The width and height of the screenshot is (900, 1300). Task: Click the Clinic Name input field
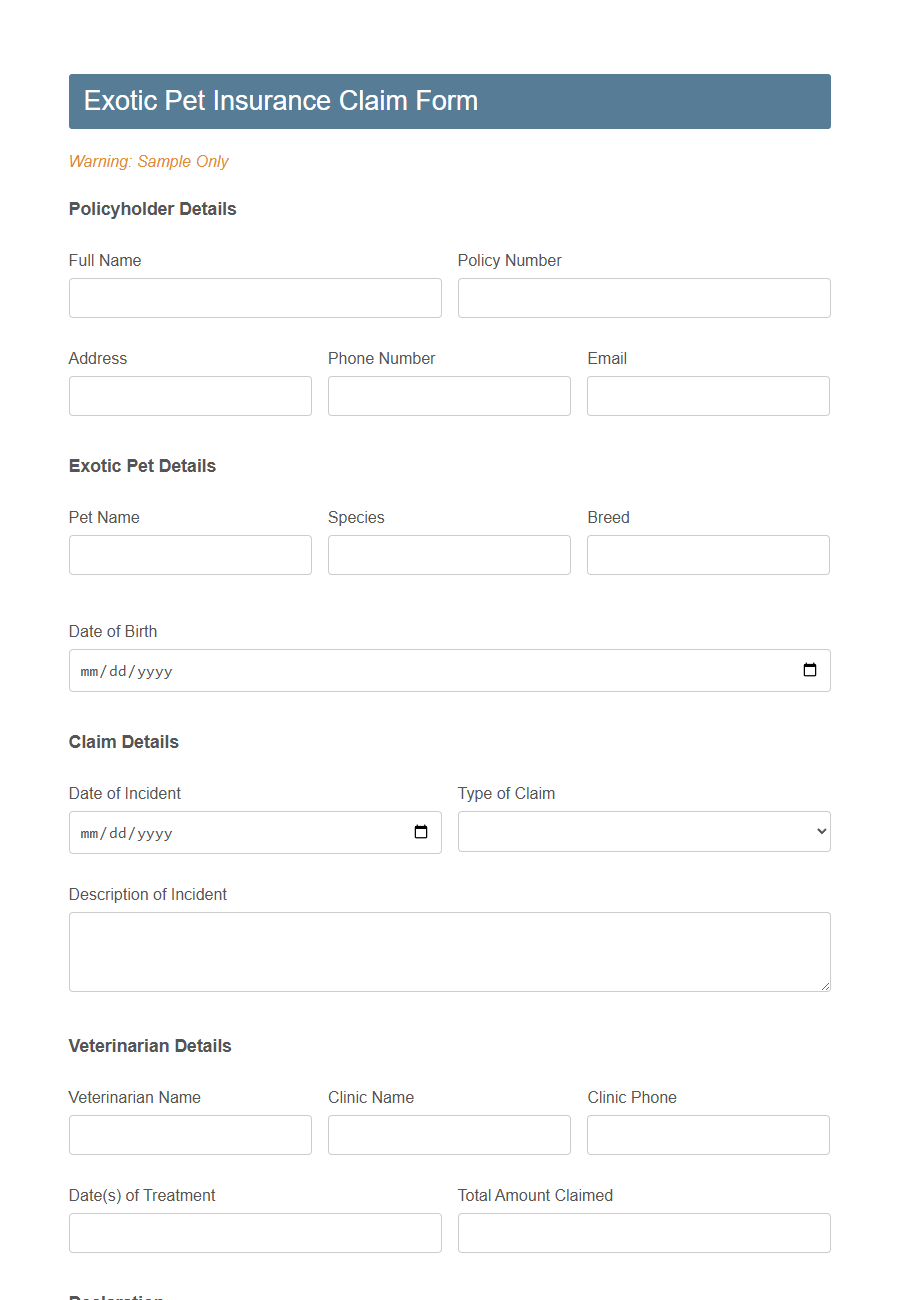click(x=448, y=1135)
